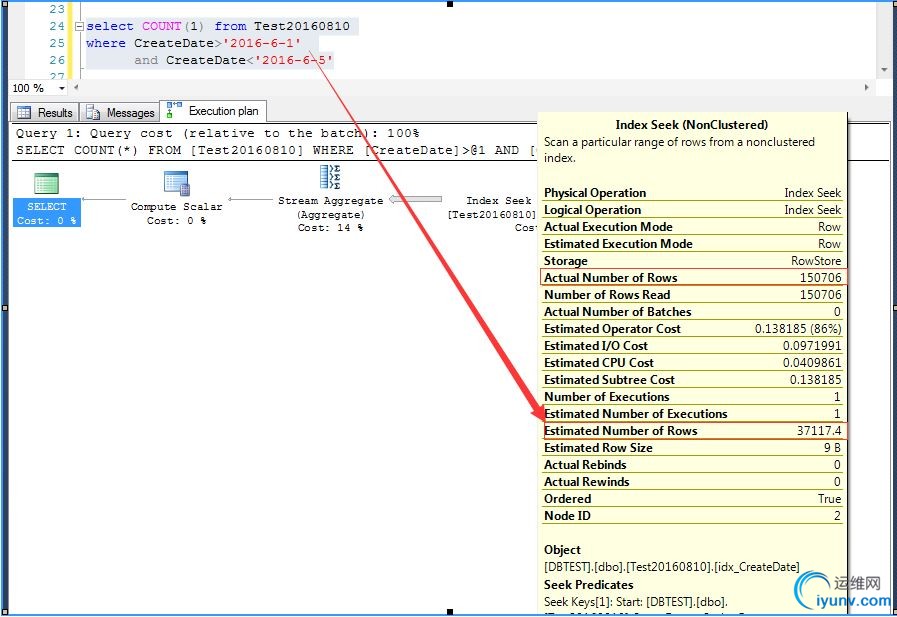
Task: Click the Actual Rewinds row
Action: point(692,482)
